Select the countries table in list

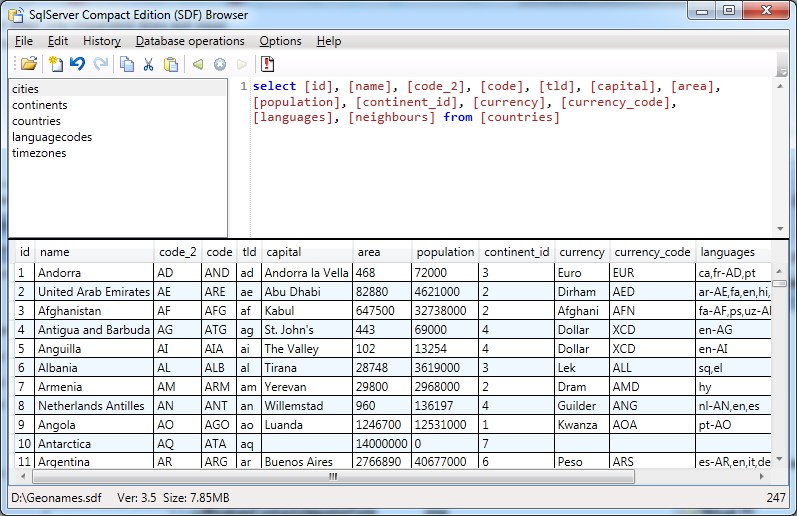36,121
